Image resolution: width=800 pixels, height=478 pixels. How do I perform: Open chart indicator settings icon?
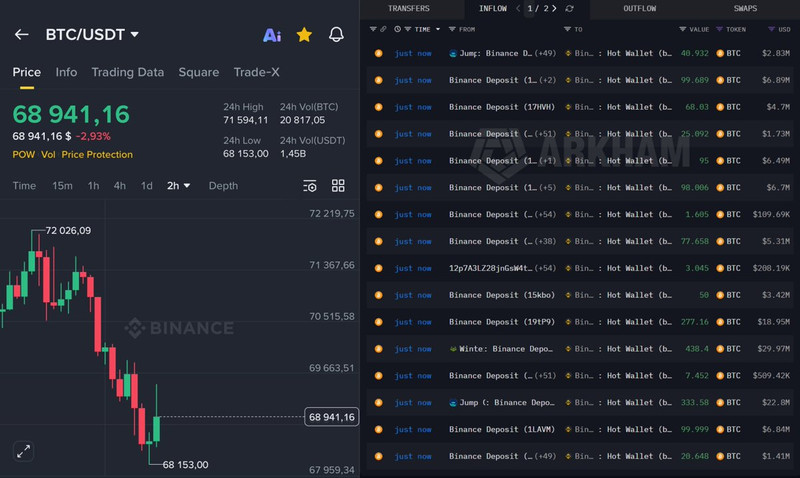(310, 186)
